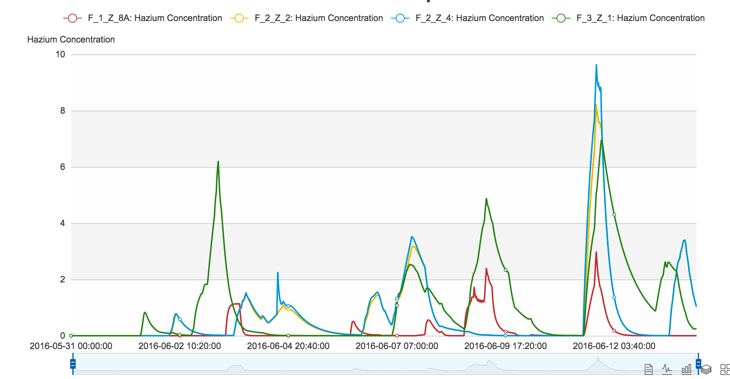Click the green peak reaching value 6
The image size is (730, 379).
(x=218, y=162)
